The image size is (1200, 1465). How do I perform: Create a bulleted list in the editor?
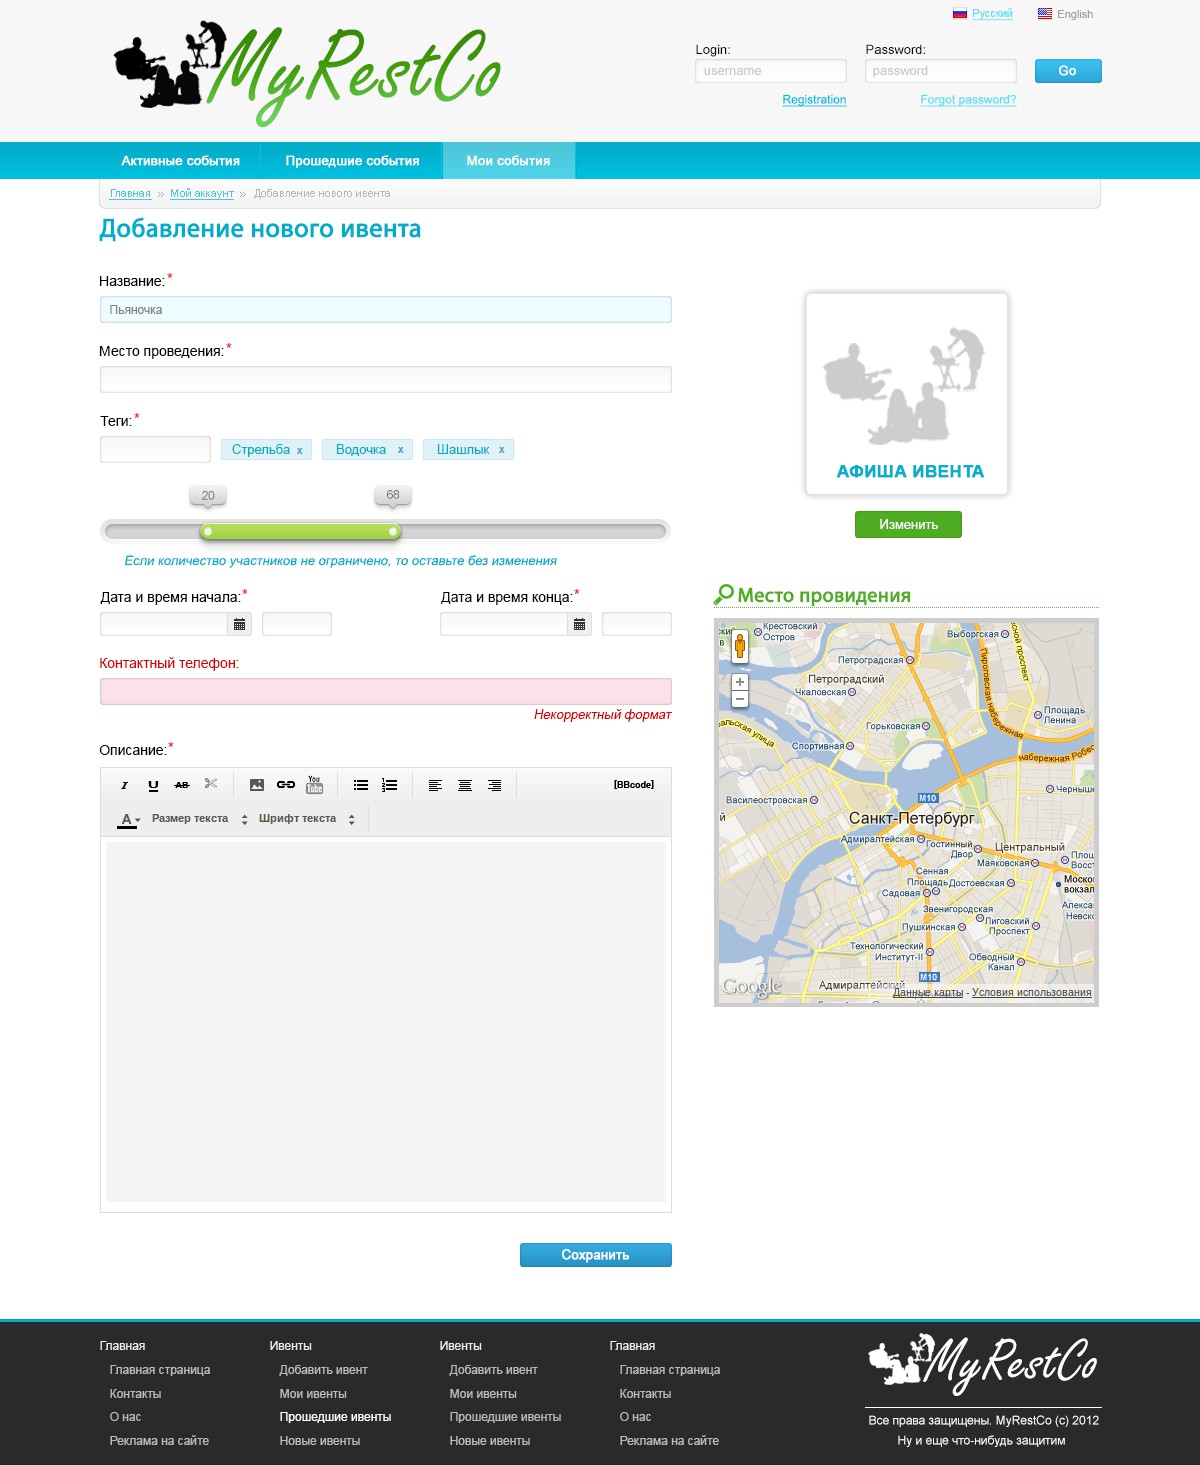click(x=361, y=785)
